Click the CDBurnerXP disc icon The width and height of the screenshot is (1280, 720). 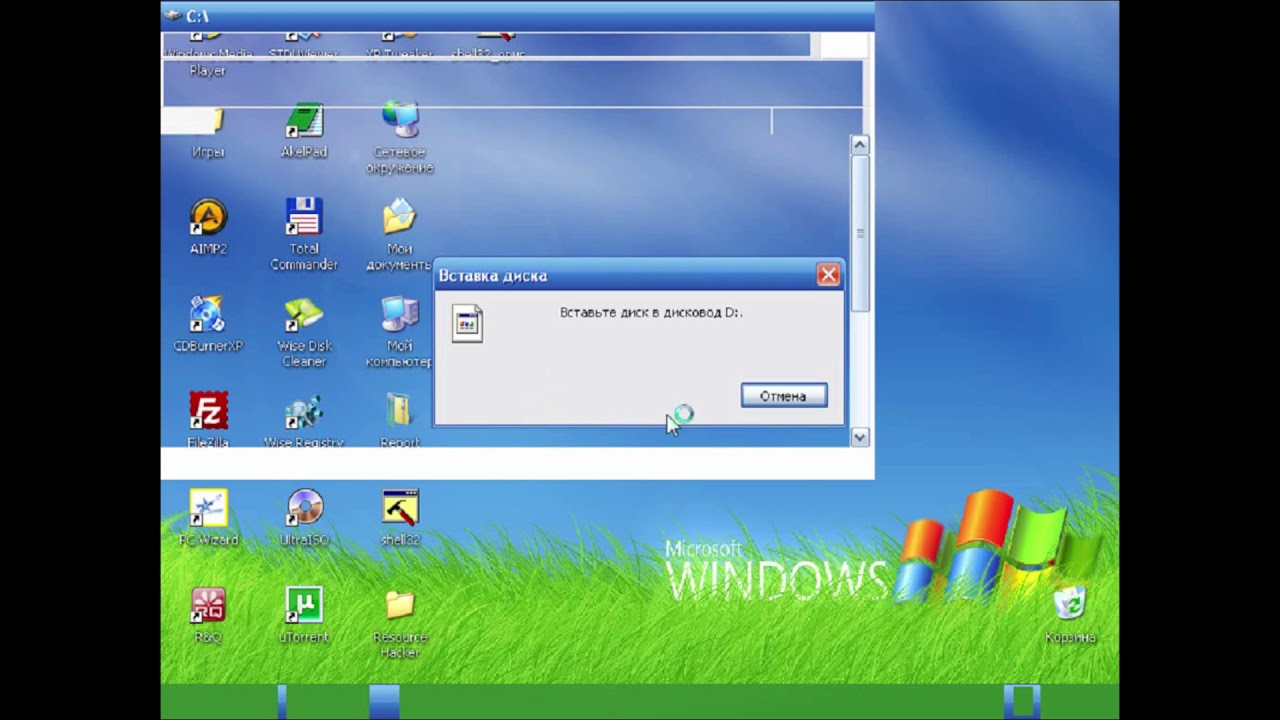(208, 314)
